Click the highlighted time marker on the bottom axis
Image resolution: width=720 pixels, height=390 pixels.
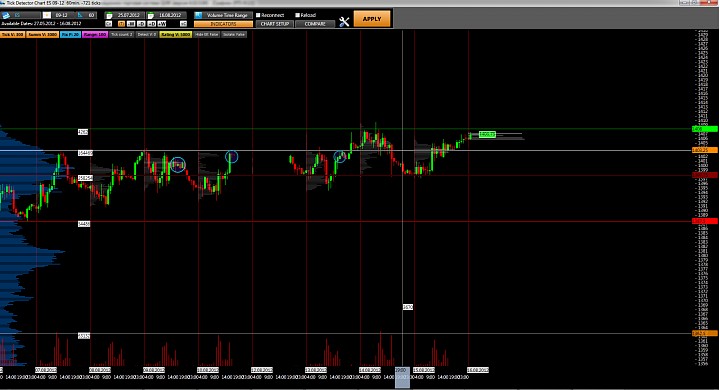click(402, 377)
